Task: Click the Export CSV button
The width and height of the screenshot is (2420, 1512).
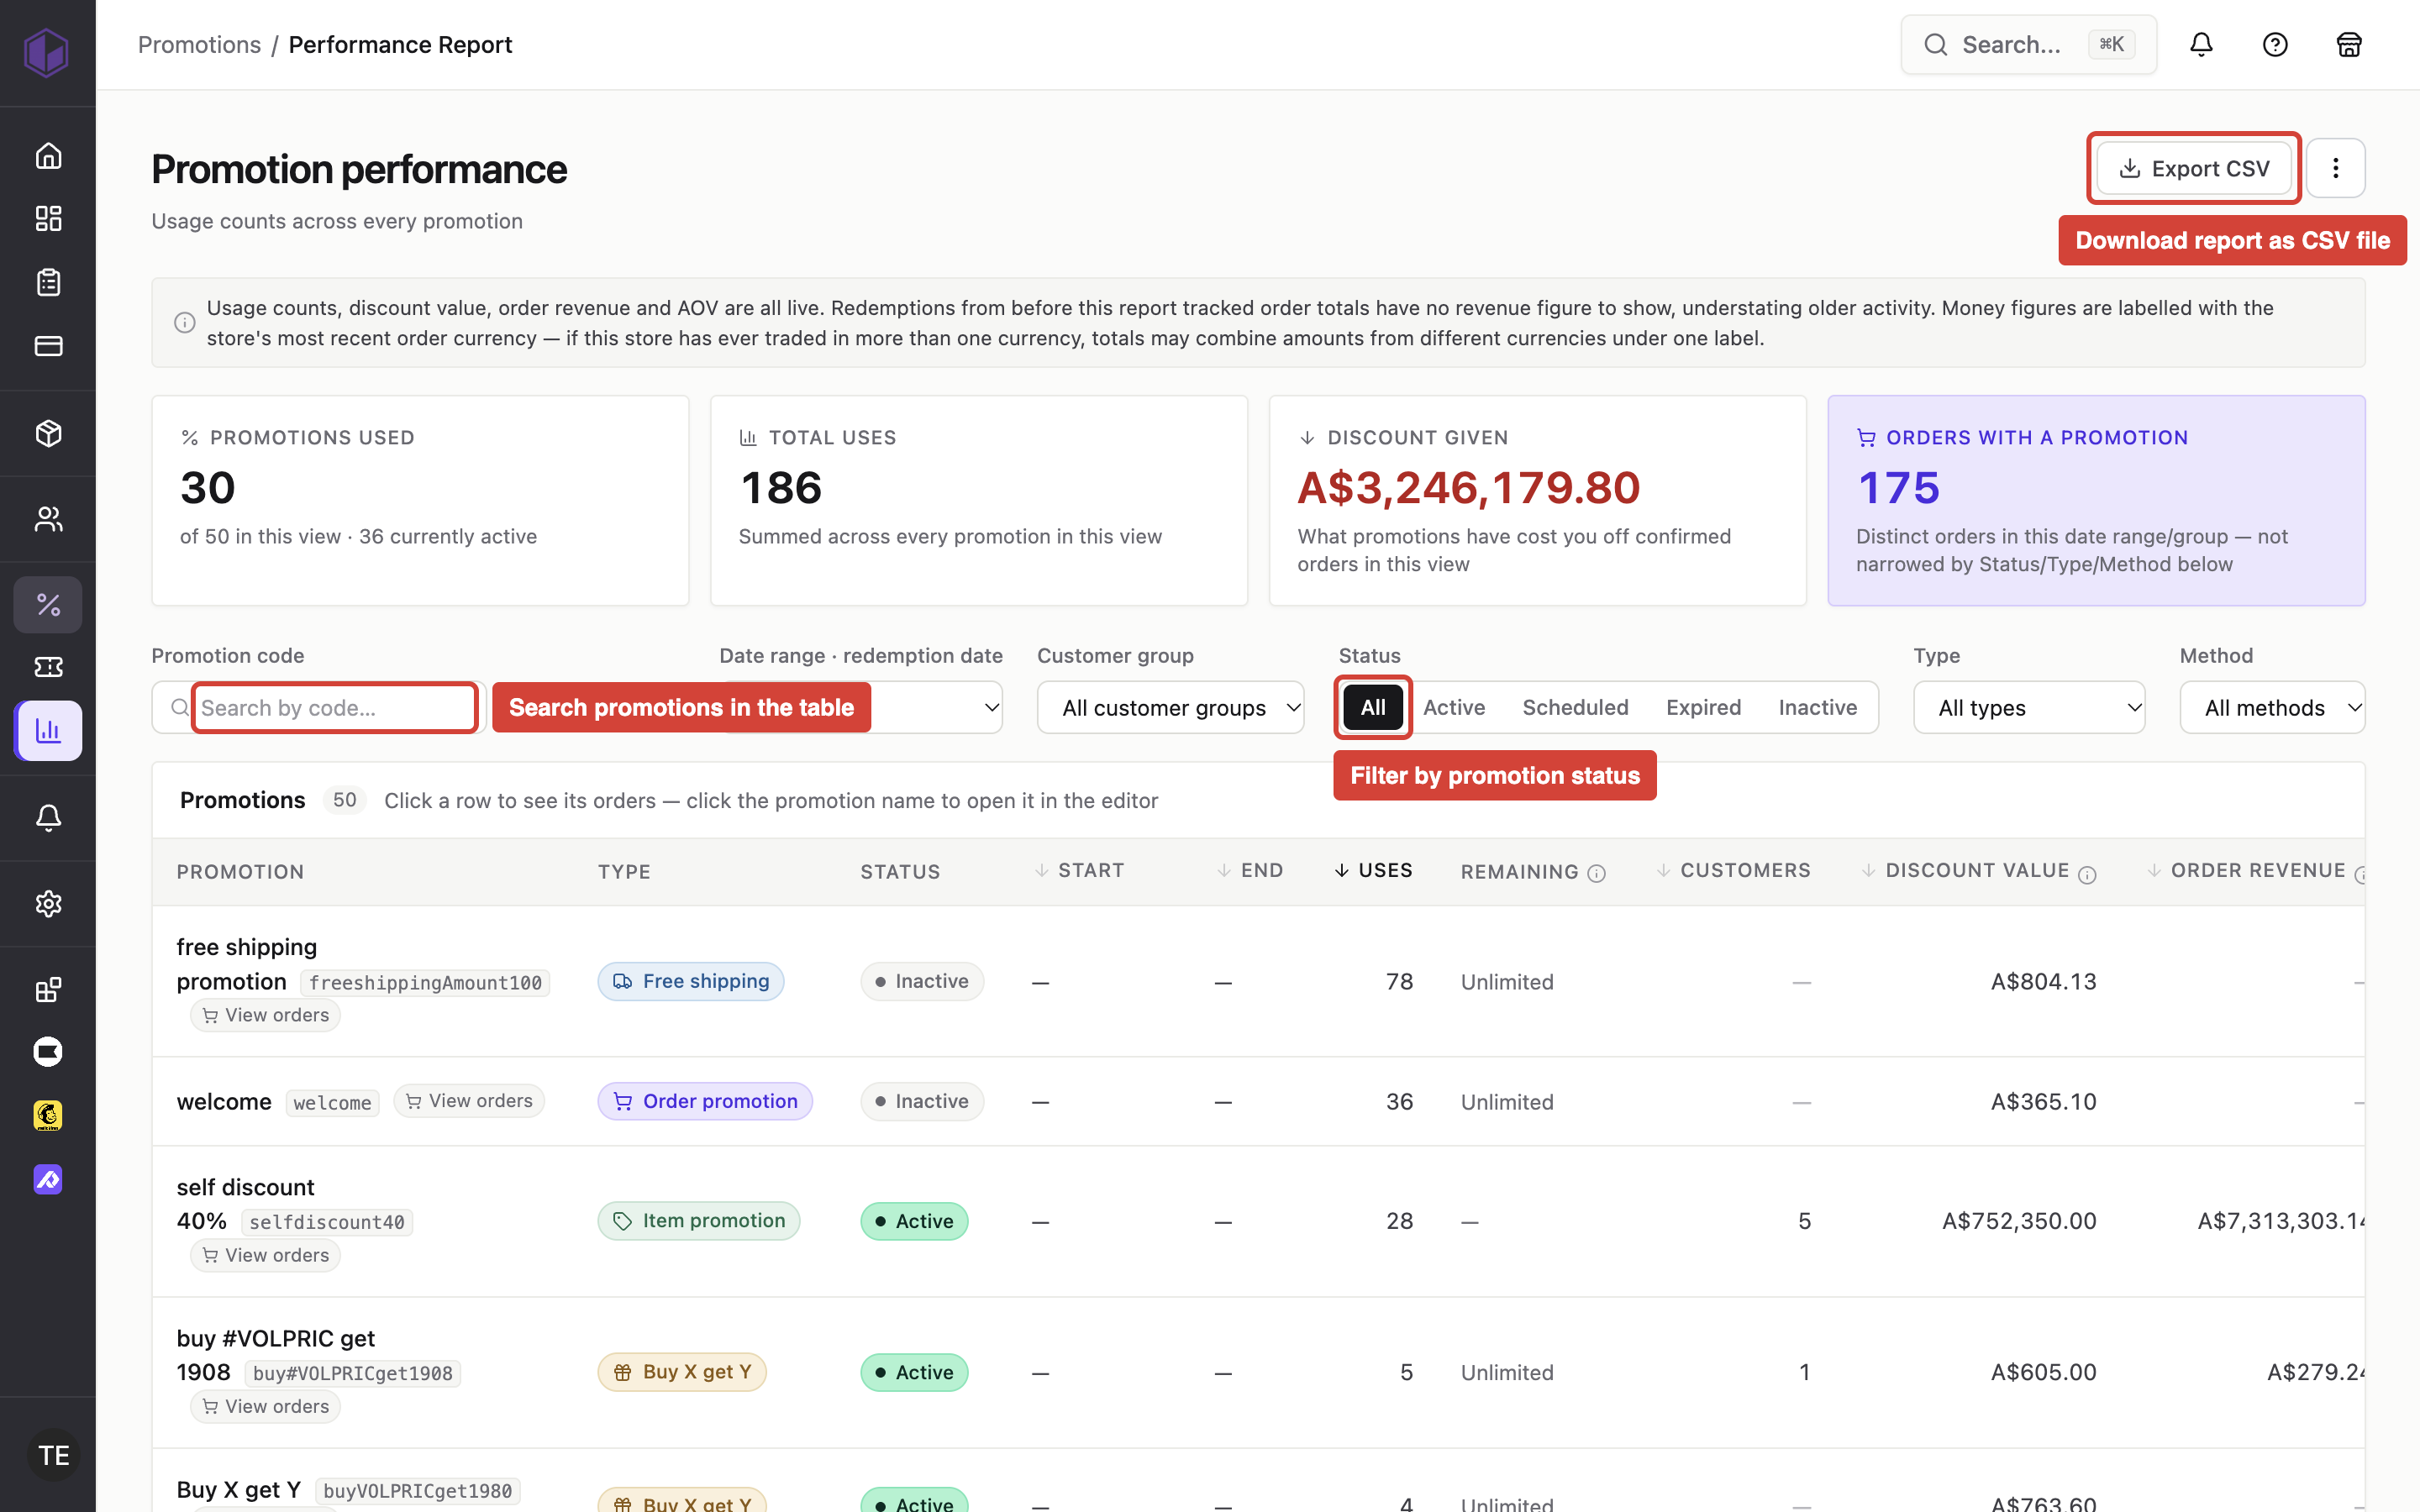Action: click(x=2194, y=168)
